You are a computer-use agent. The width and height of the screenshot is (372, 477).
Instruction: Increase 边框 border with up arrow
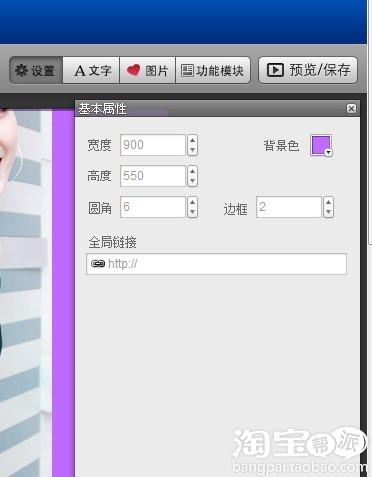point(328,202)
